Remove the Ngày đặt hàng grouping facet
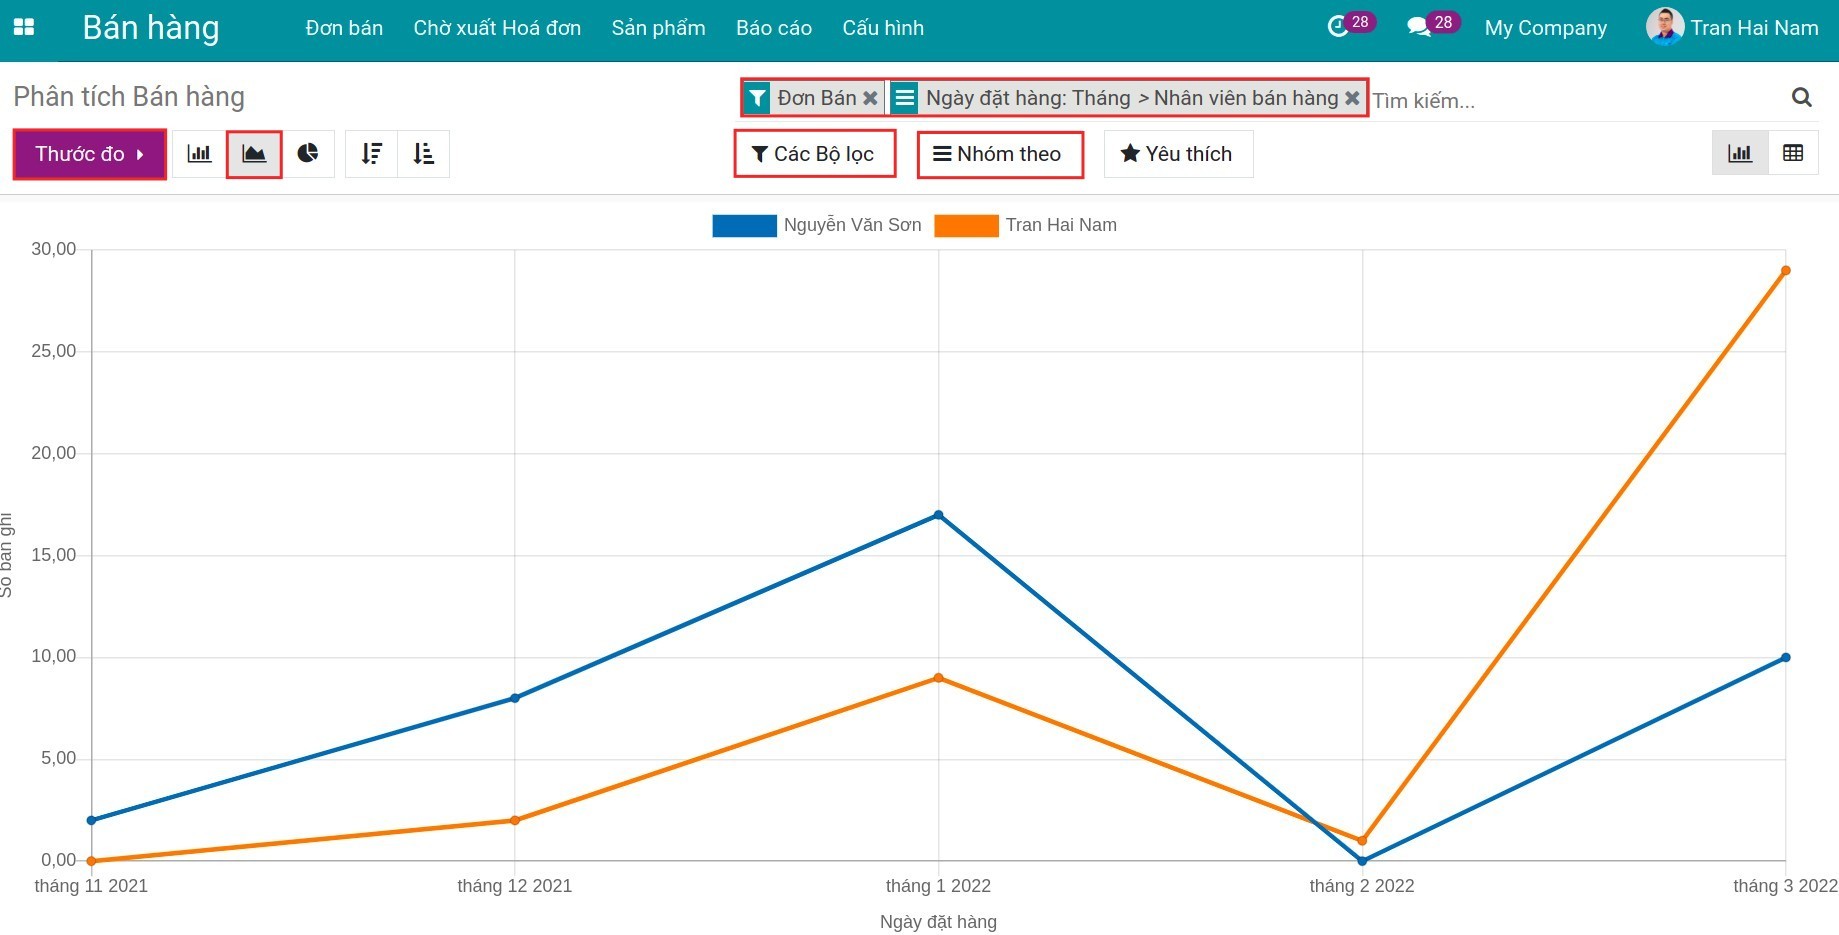Screen dimensions: 1839x935 tap(1352, 98)
